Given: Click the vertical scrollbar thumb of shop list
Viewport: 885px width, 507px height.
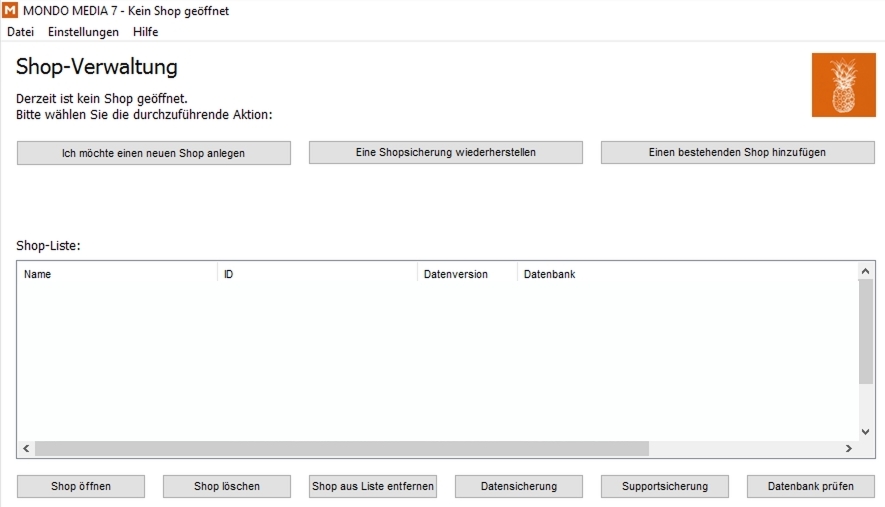Looking at the screenshot, I should [865, 331].
